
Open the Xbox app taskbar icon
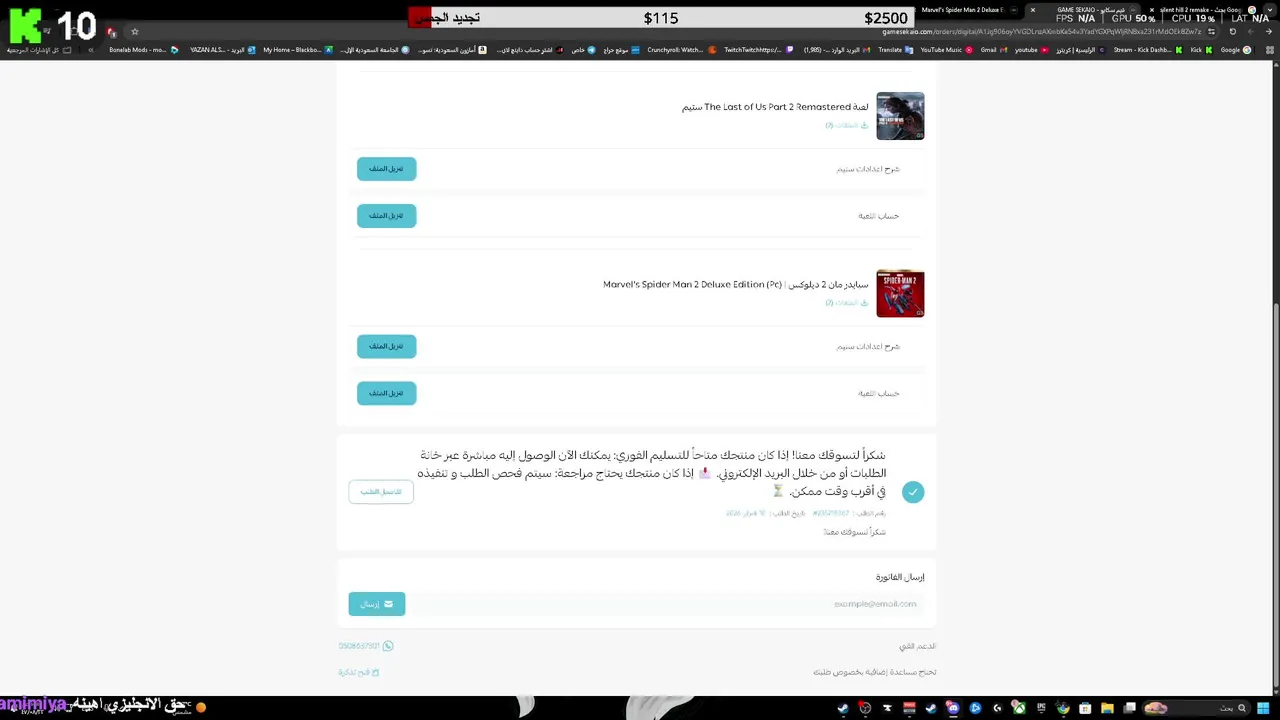[x=1019, y=708]
